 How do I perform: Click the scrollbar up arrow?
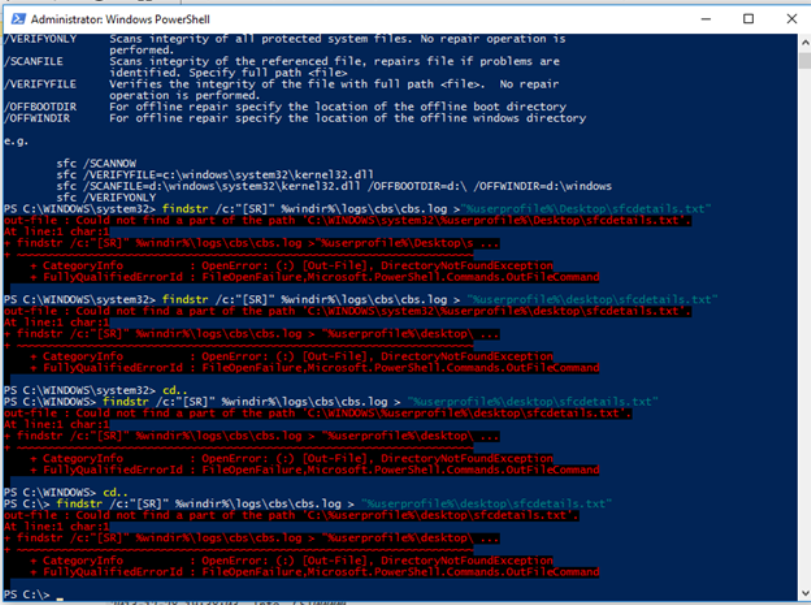[805, 42]
